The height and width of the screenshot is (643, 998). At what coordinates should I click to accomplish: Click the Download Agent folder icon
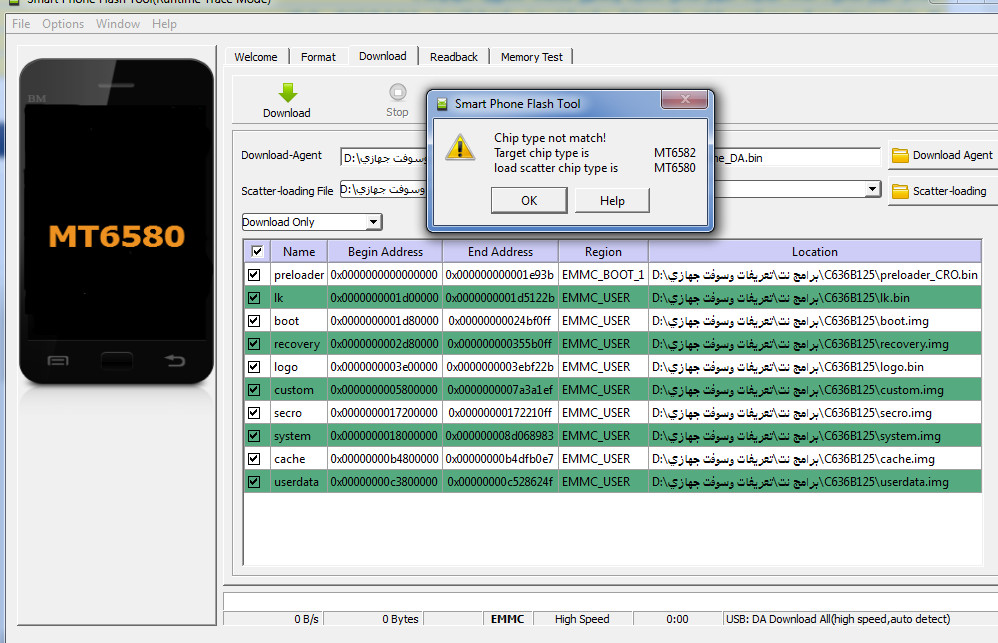pyautogui.click(x=900, y=155)
